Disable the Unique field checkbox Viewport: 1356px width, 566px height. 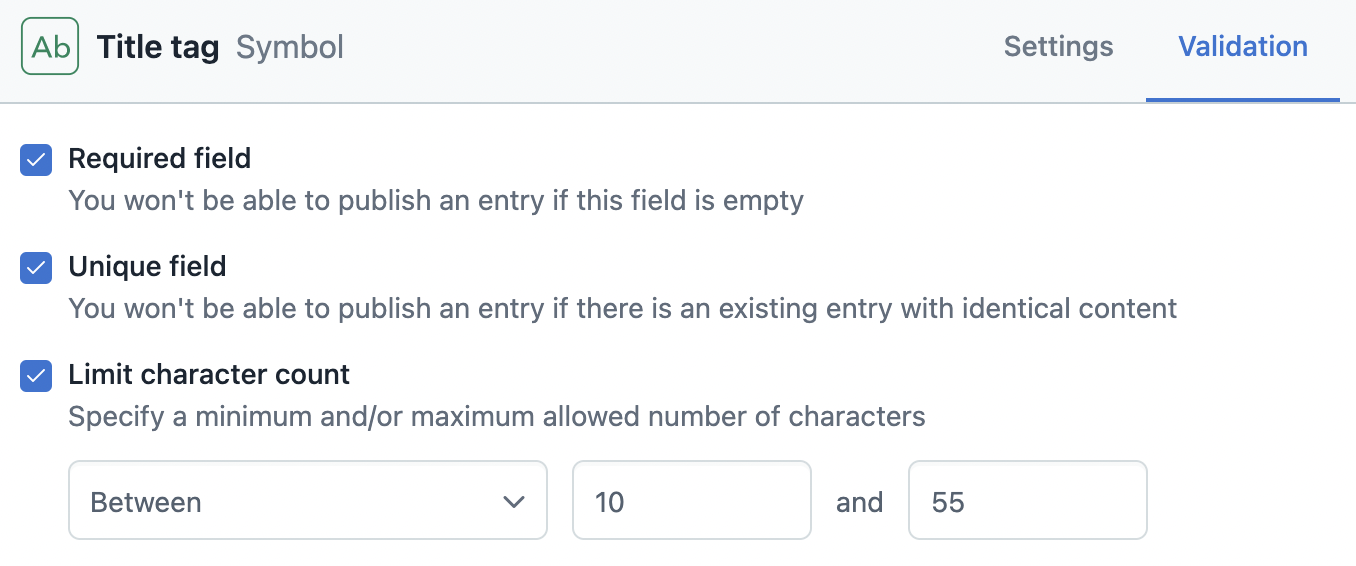click(36, 268)
